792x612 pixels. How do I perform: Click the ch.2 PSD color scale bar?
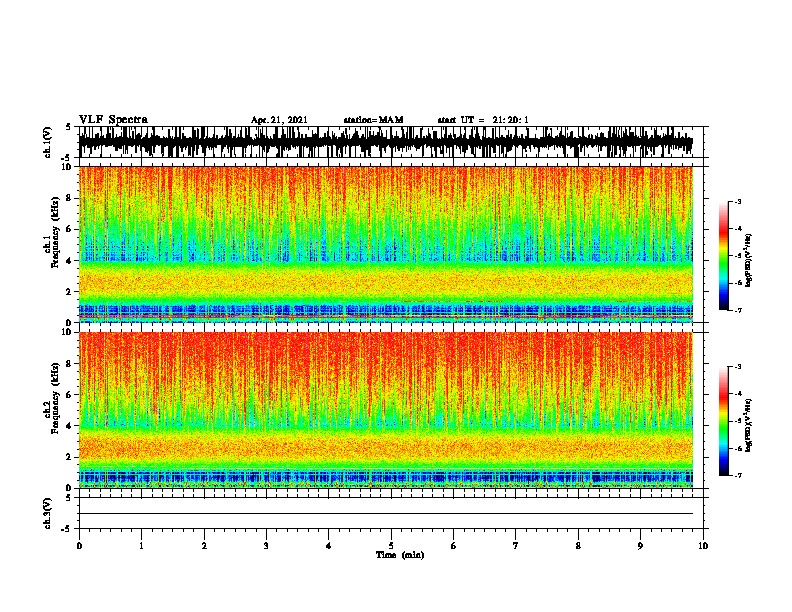pyautogui.click(x=723, y=421)
